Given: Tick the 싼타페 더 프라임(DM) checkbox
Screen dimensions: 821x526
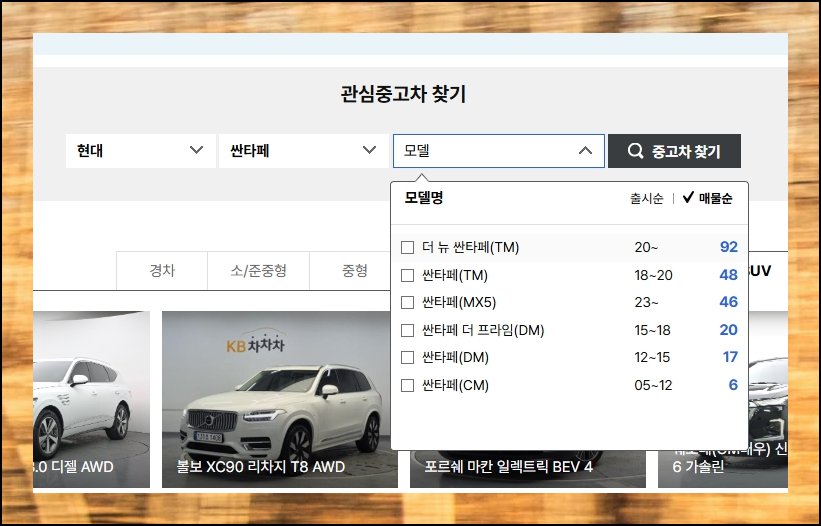Looking at the screenshot, I should pyautogui.click(x=407, y=330).
